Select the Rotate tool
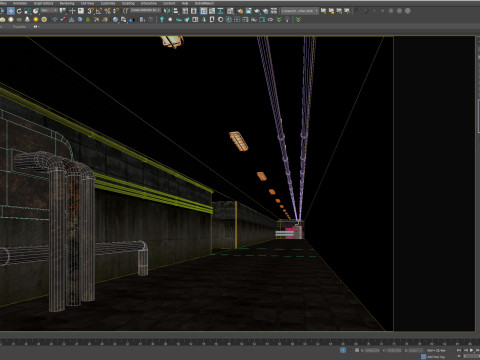 coord(19,11)
